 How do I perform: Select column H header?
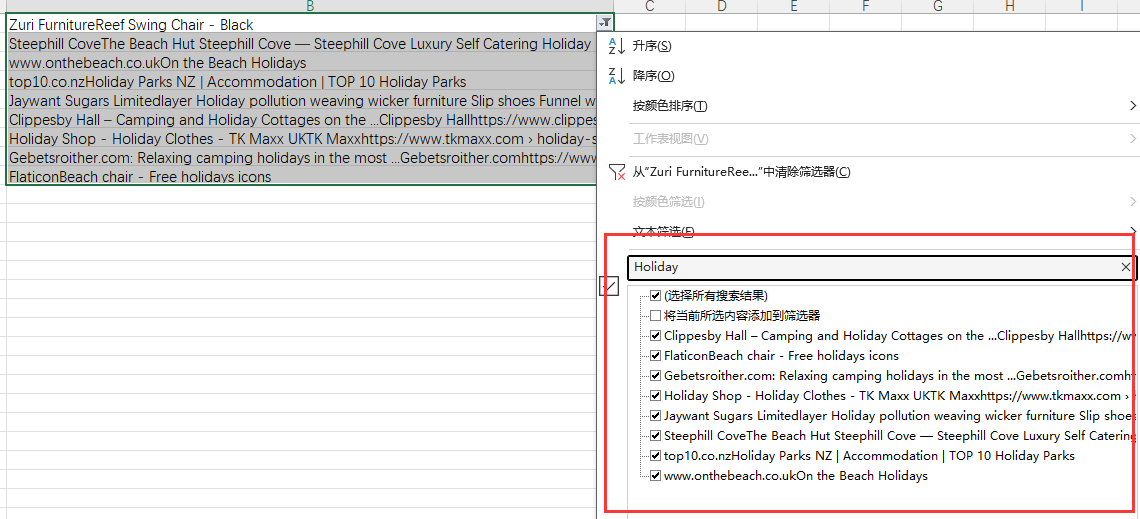[1009, 6]
